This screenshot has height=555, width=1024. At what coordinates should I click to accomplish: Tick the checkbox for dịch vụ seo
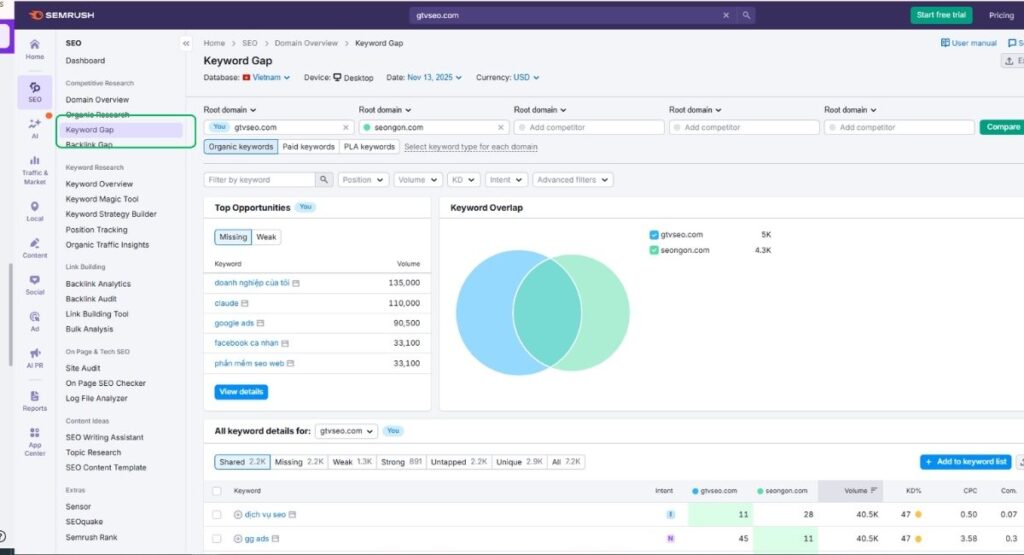click(x=217, y=515)
